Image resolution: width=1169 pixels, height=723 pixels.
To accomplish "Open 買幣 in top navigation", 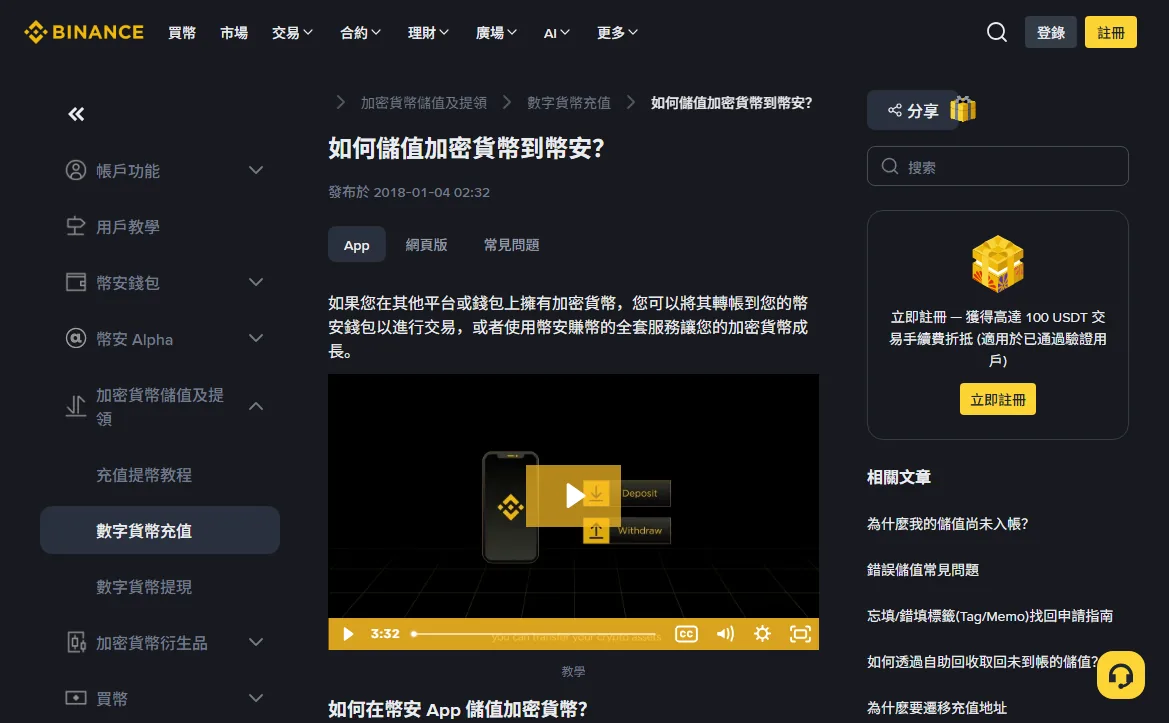I will tap(182, 32).
